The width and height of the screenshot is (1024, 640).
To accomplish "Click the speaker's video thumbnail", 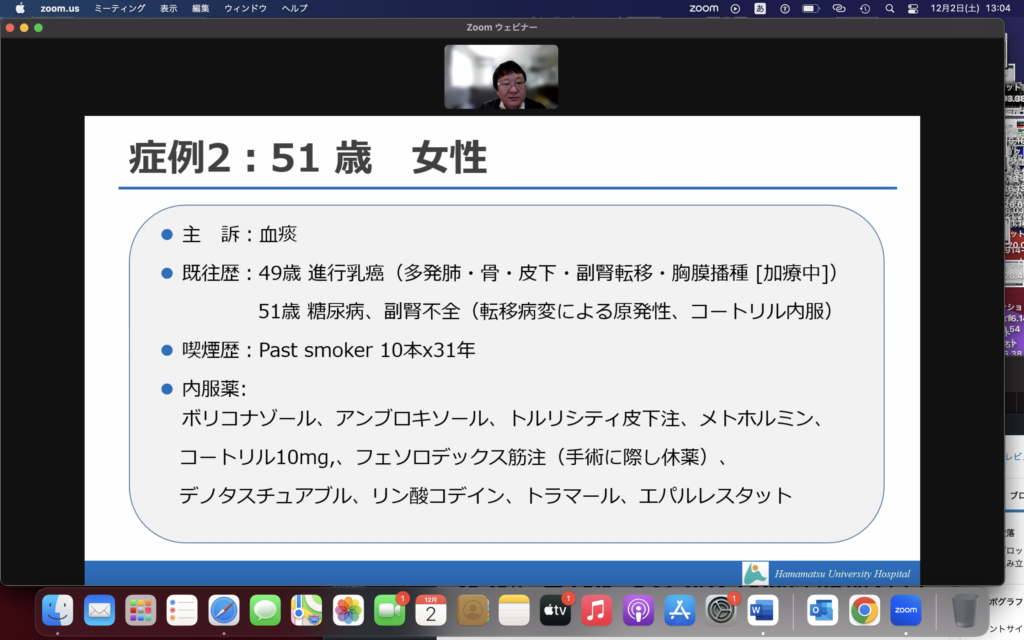I will pos(501,77).
